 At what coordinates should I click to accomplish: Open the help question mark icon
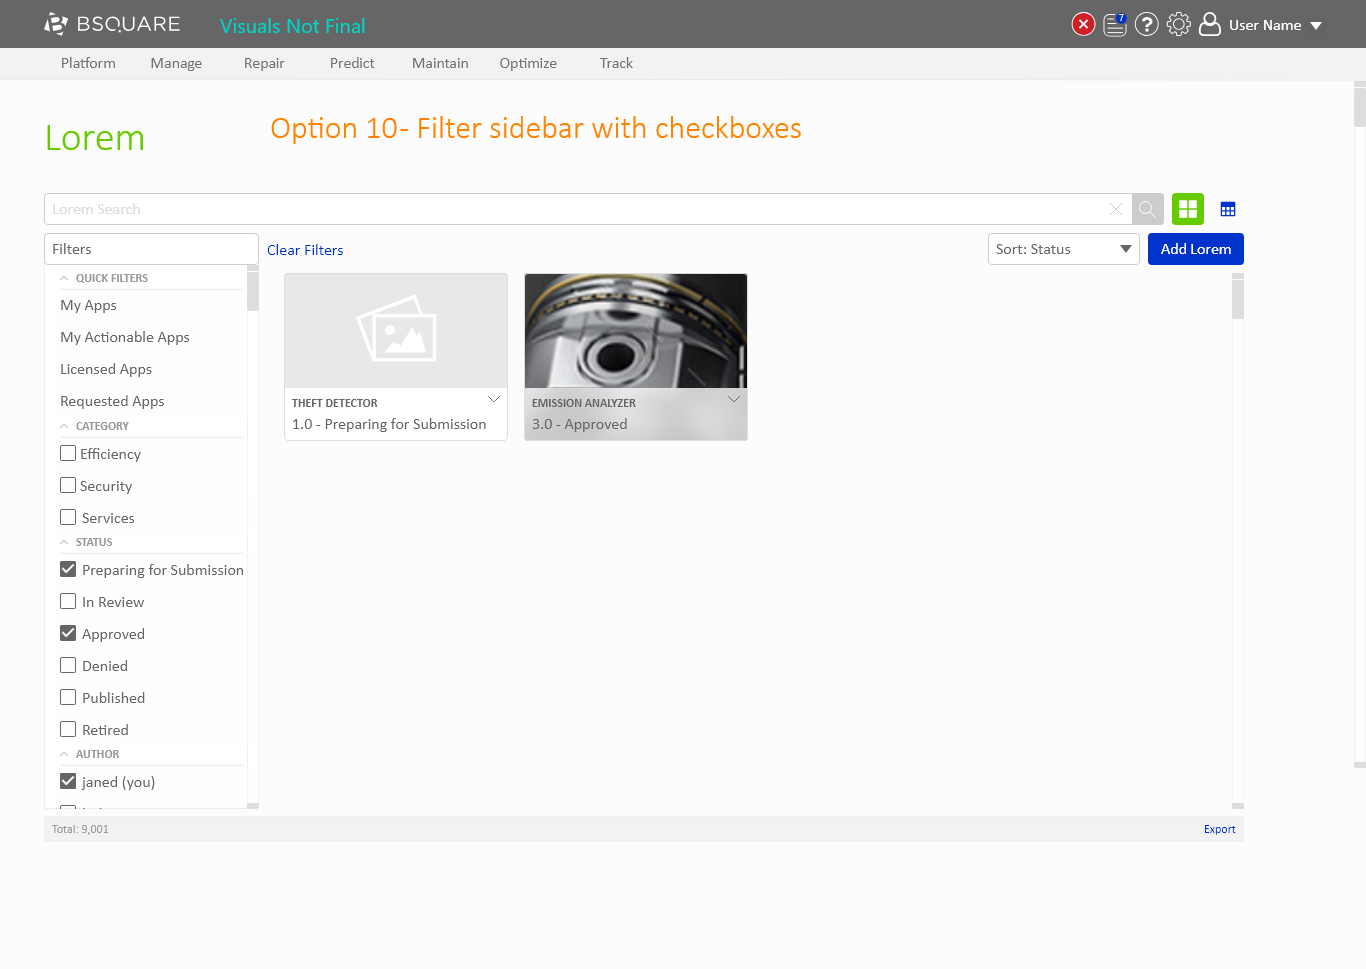(x=1147, y=24)
